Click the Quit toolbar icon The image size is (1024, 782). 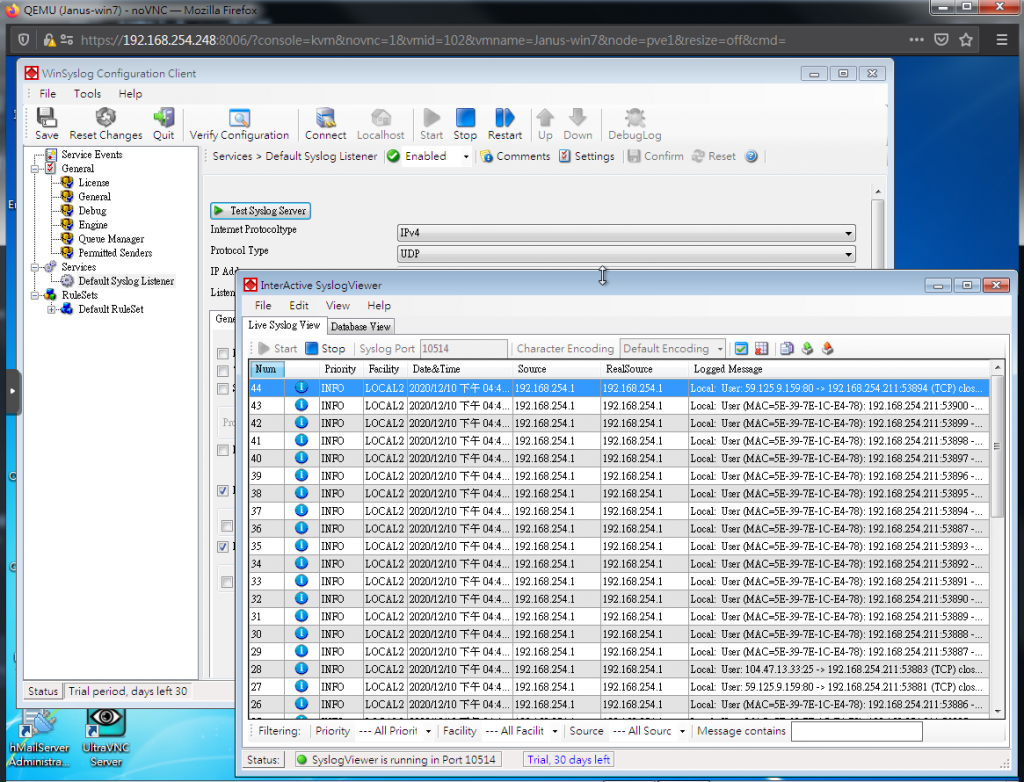(x=163, y=118)
